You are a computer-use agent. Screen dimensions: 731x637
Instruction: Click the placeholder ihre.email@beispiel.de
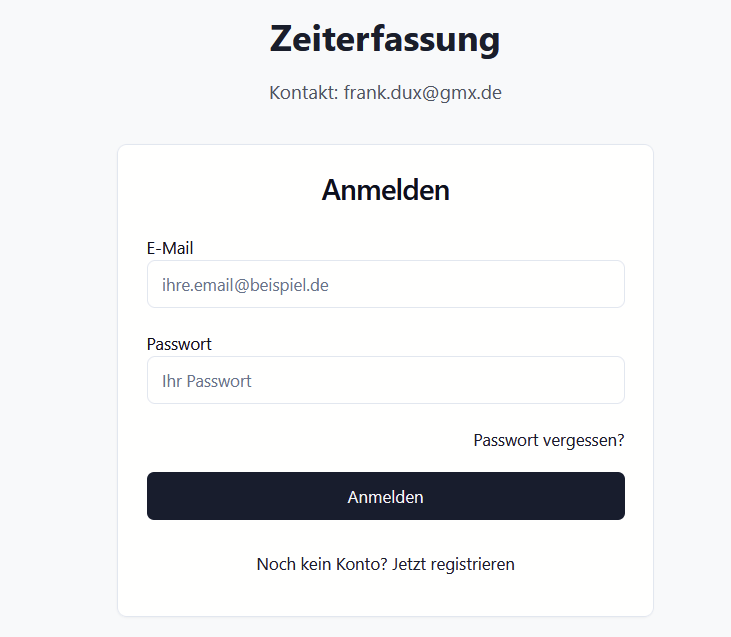(245, 285)
